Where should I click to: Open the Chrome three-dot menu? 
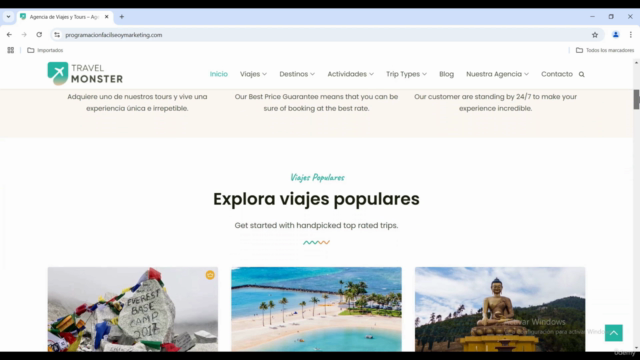631,35
